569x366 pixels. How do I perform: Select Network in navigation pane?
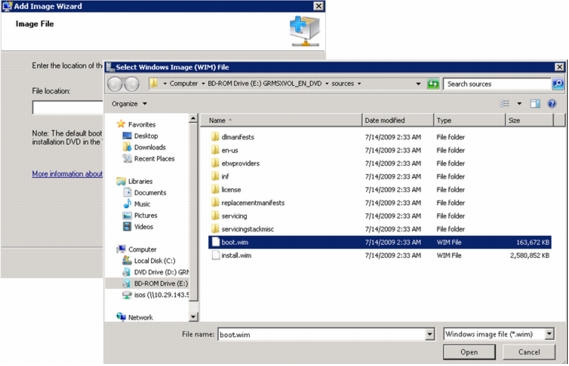[135, 317]
